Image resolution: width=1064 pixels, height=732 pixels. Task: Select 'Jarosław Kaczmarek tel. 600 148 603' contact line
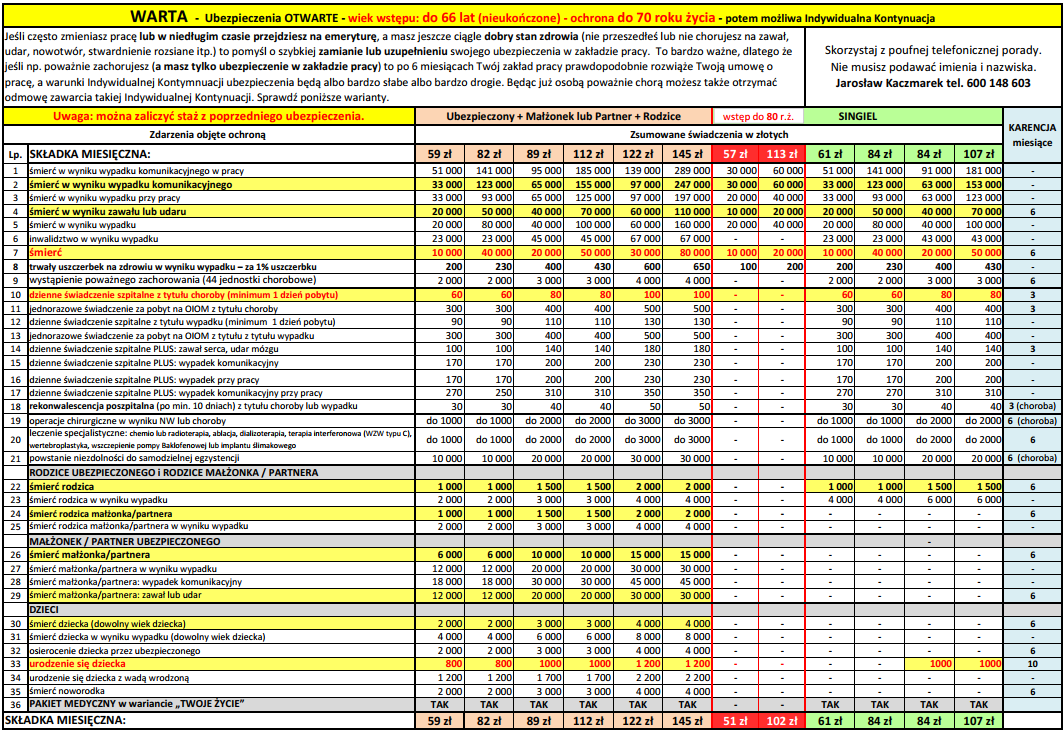(x=933, y=83)
